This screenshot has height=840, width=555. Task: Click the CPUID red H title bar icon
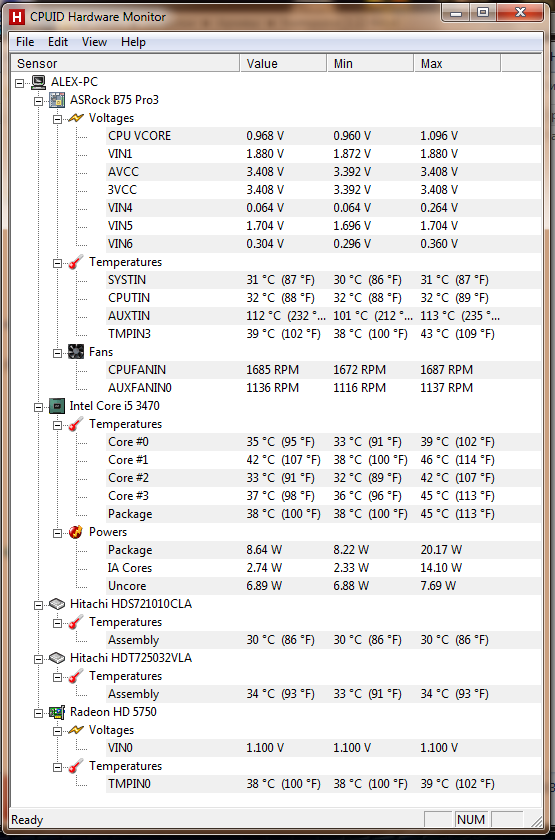pos(17,17)
